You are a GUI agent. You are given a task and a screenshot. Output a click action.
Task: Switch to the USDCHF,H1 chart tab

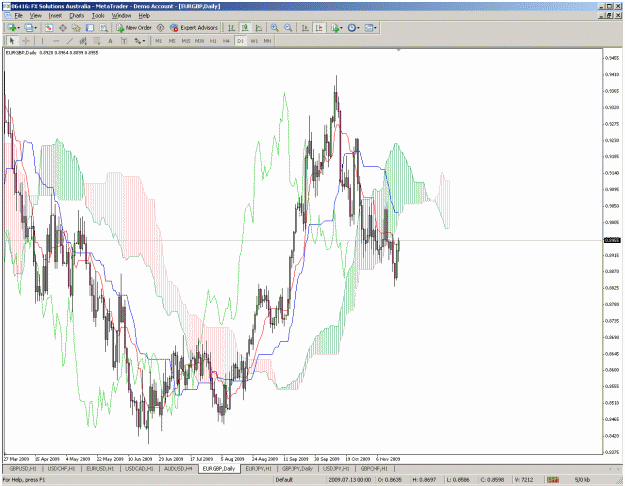[61, 468]
